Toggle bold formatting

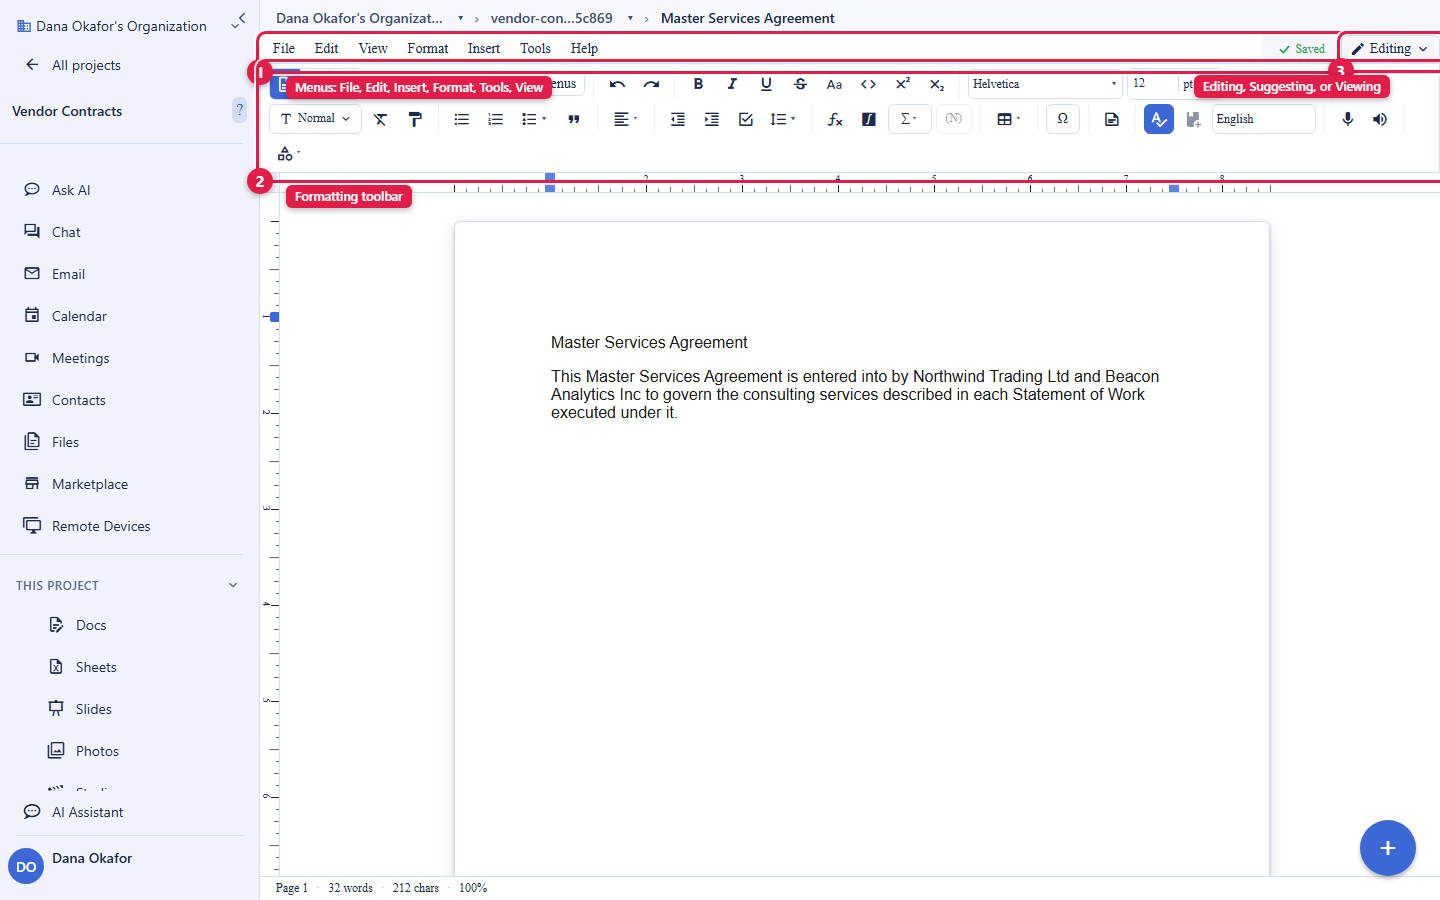(x=698, y=85)
